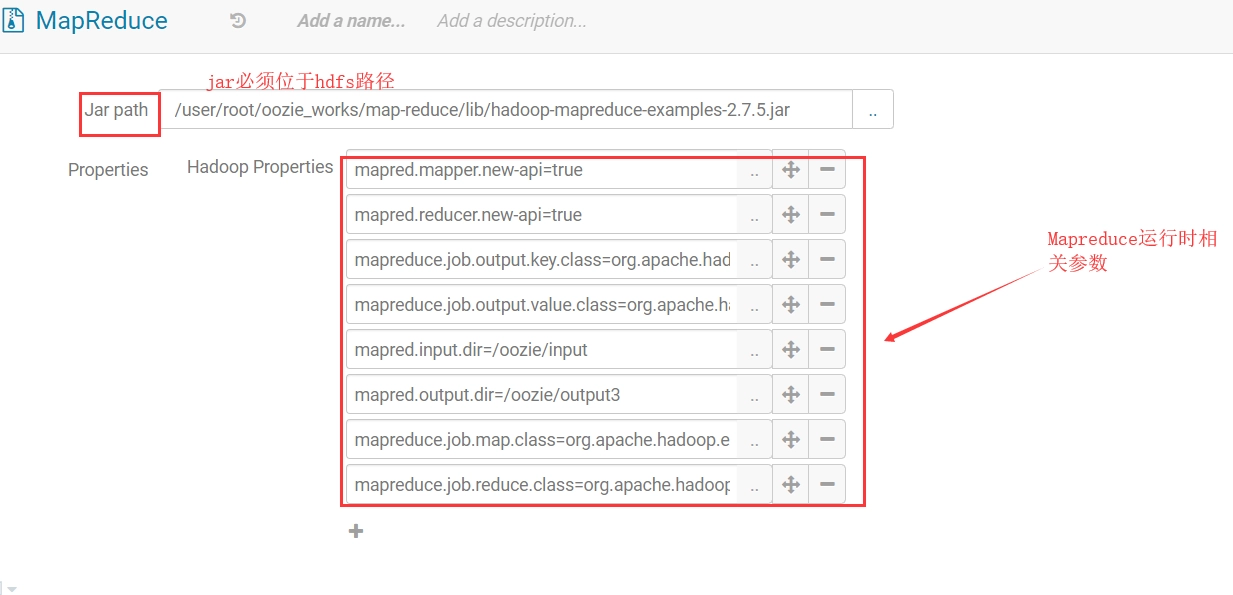Screen dimensions: 1233x595
Task: Click the MapReduce title text
Action: [102, 20]
